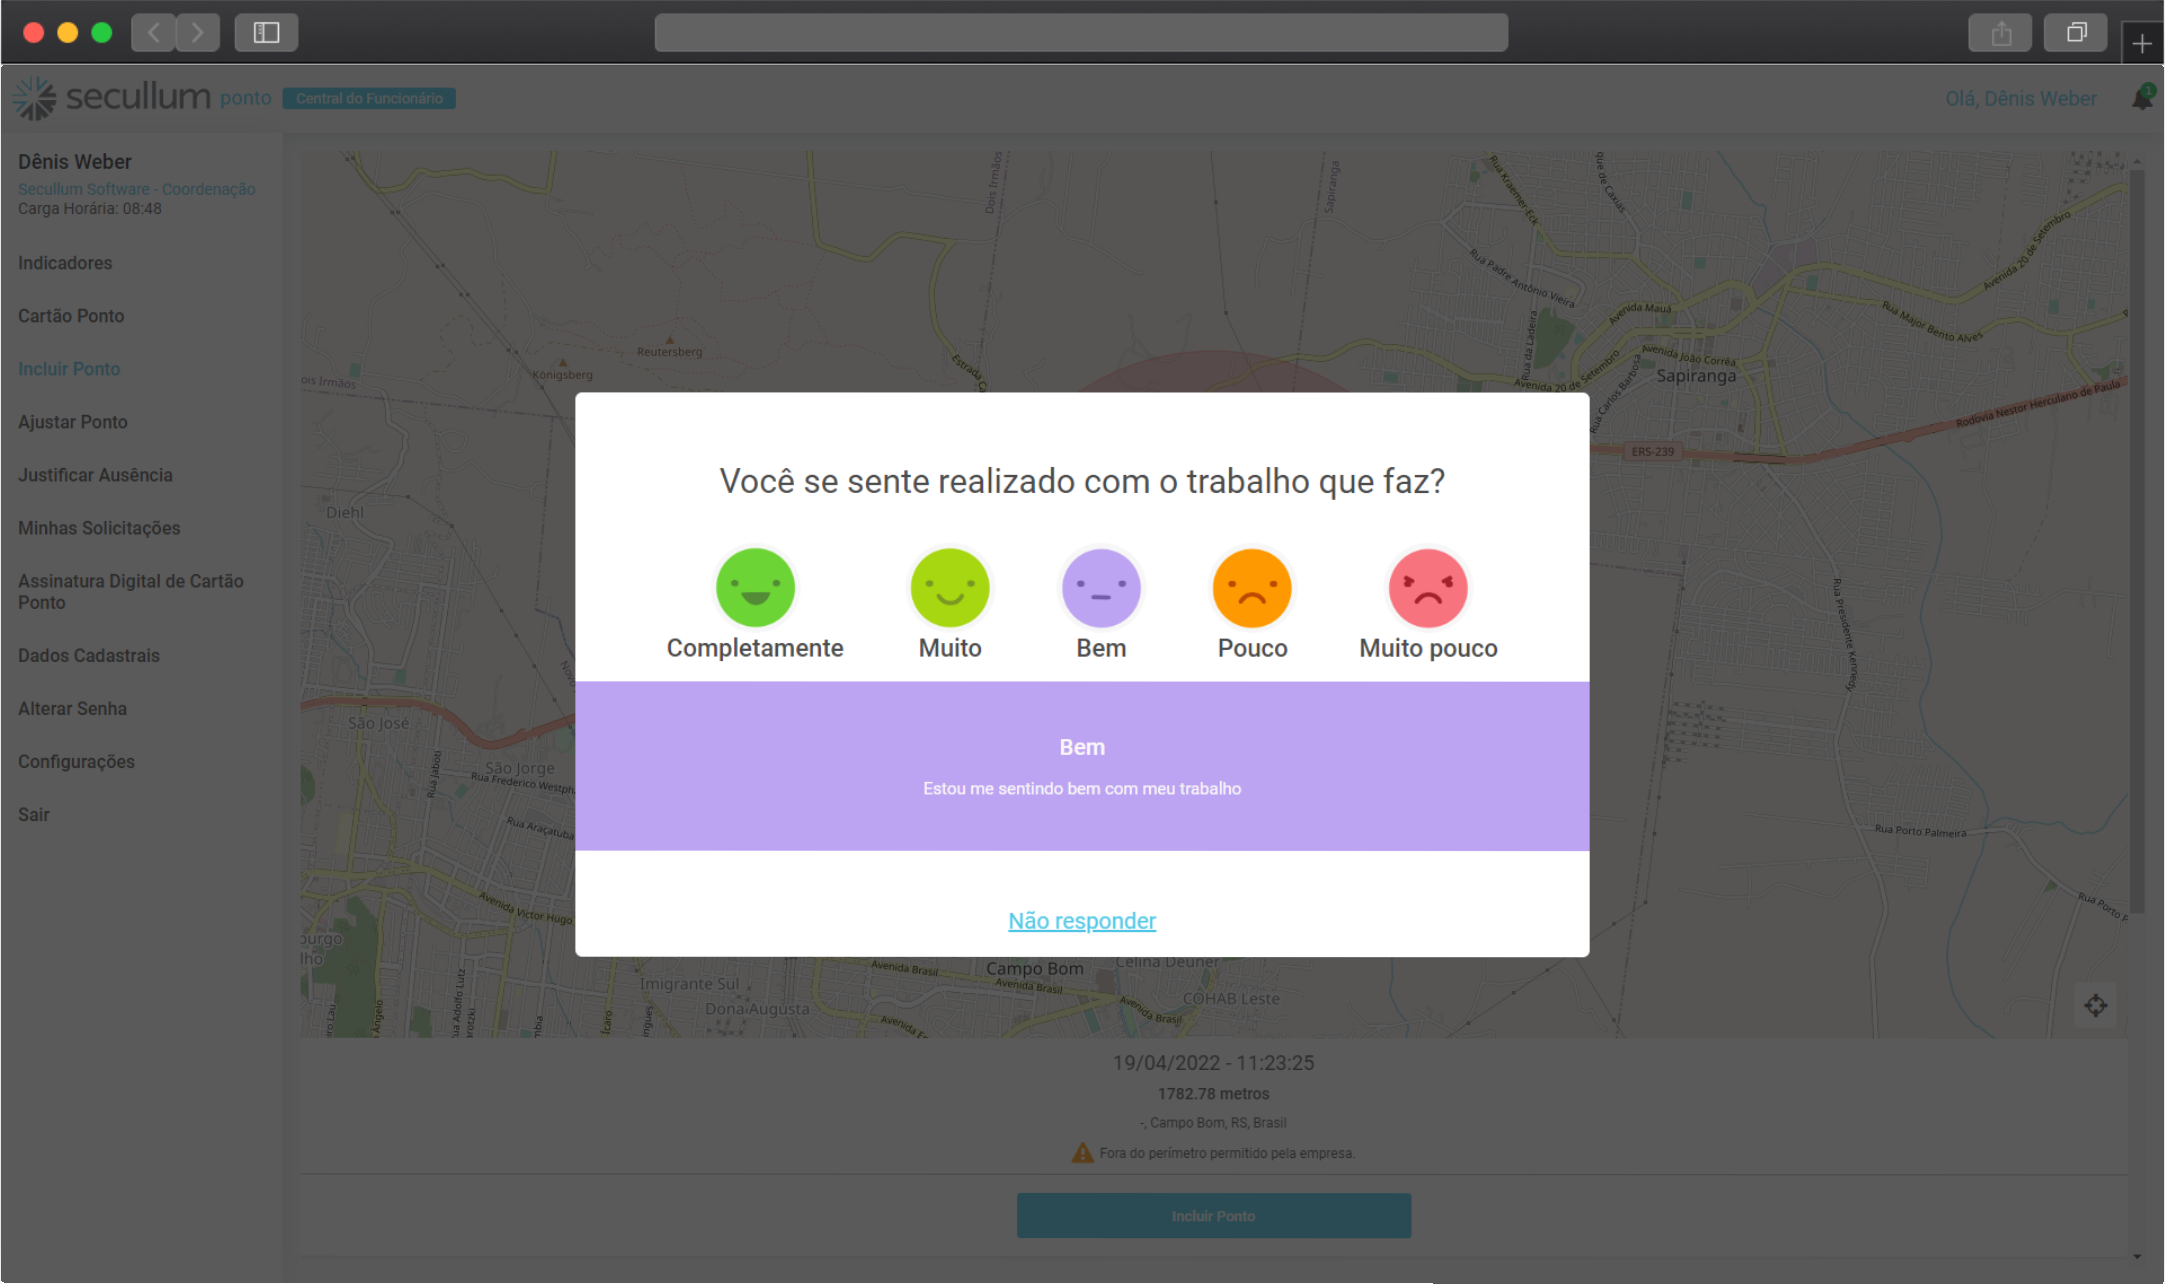
Task: Select the Pouco mood option
Action: click(x=1252, y=587)
